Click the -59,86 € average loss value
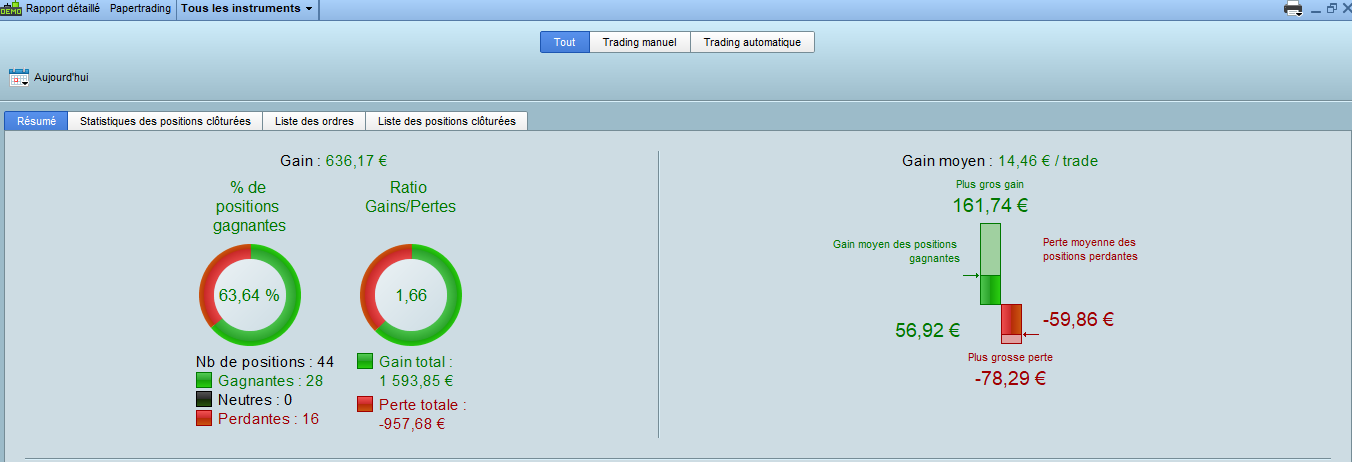The width and height of the screenshot is (1352, 462). pyautogui.click(x=1078, y=320)
